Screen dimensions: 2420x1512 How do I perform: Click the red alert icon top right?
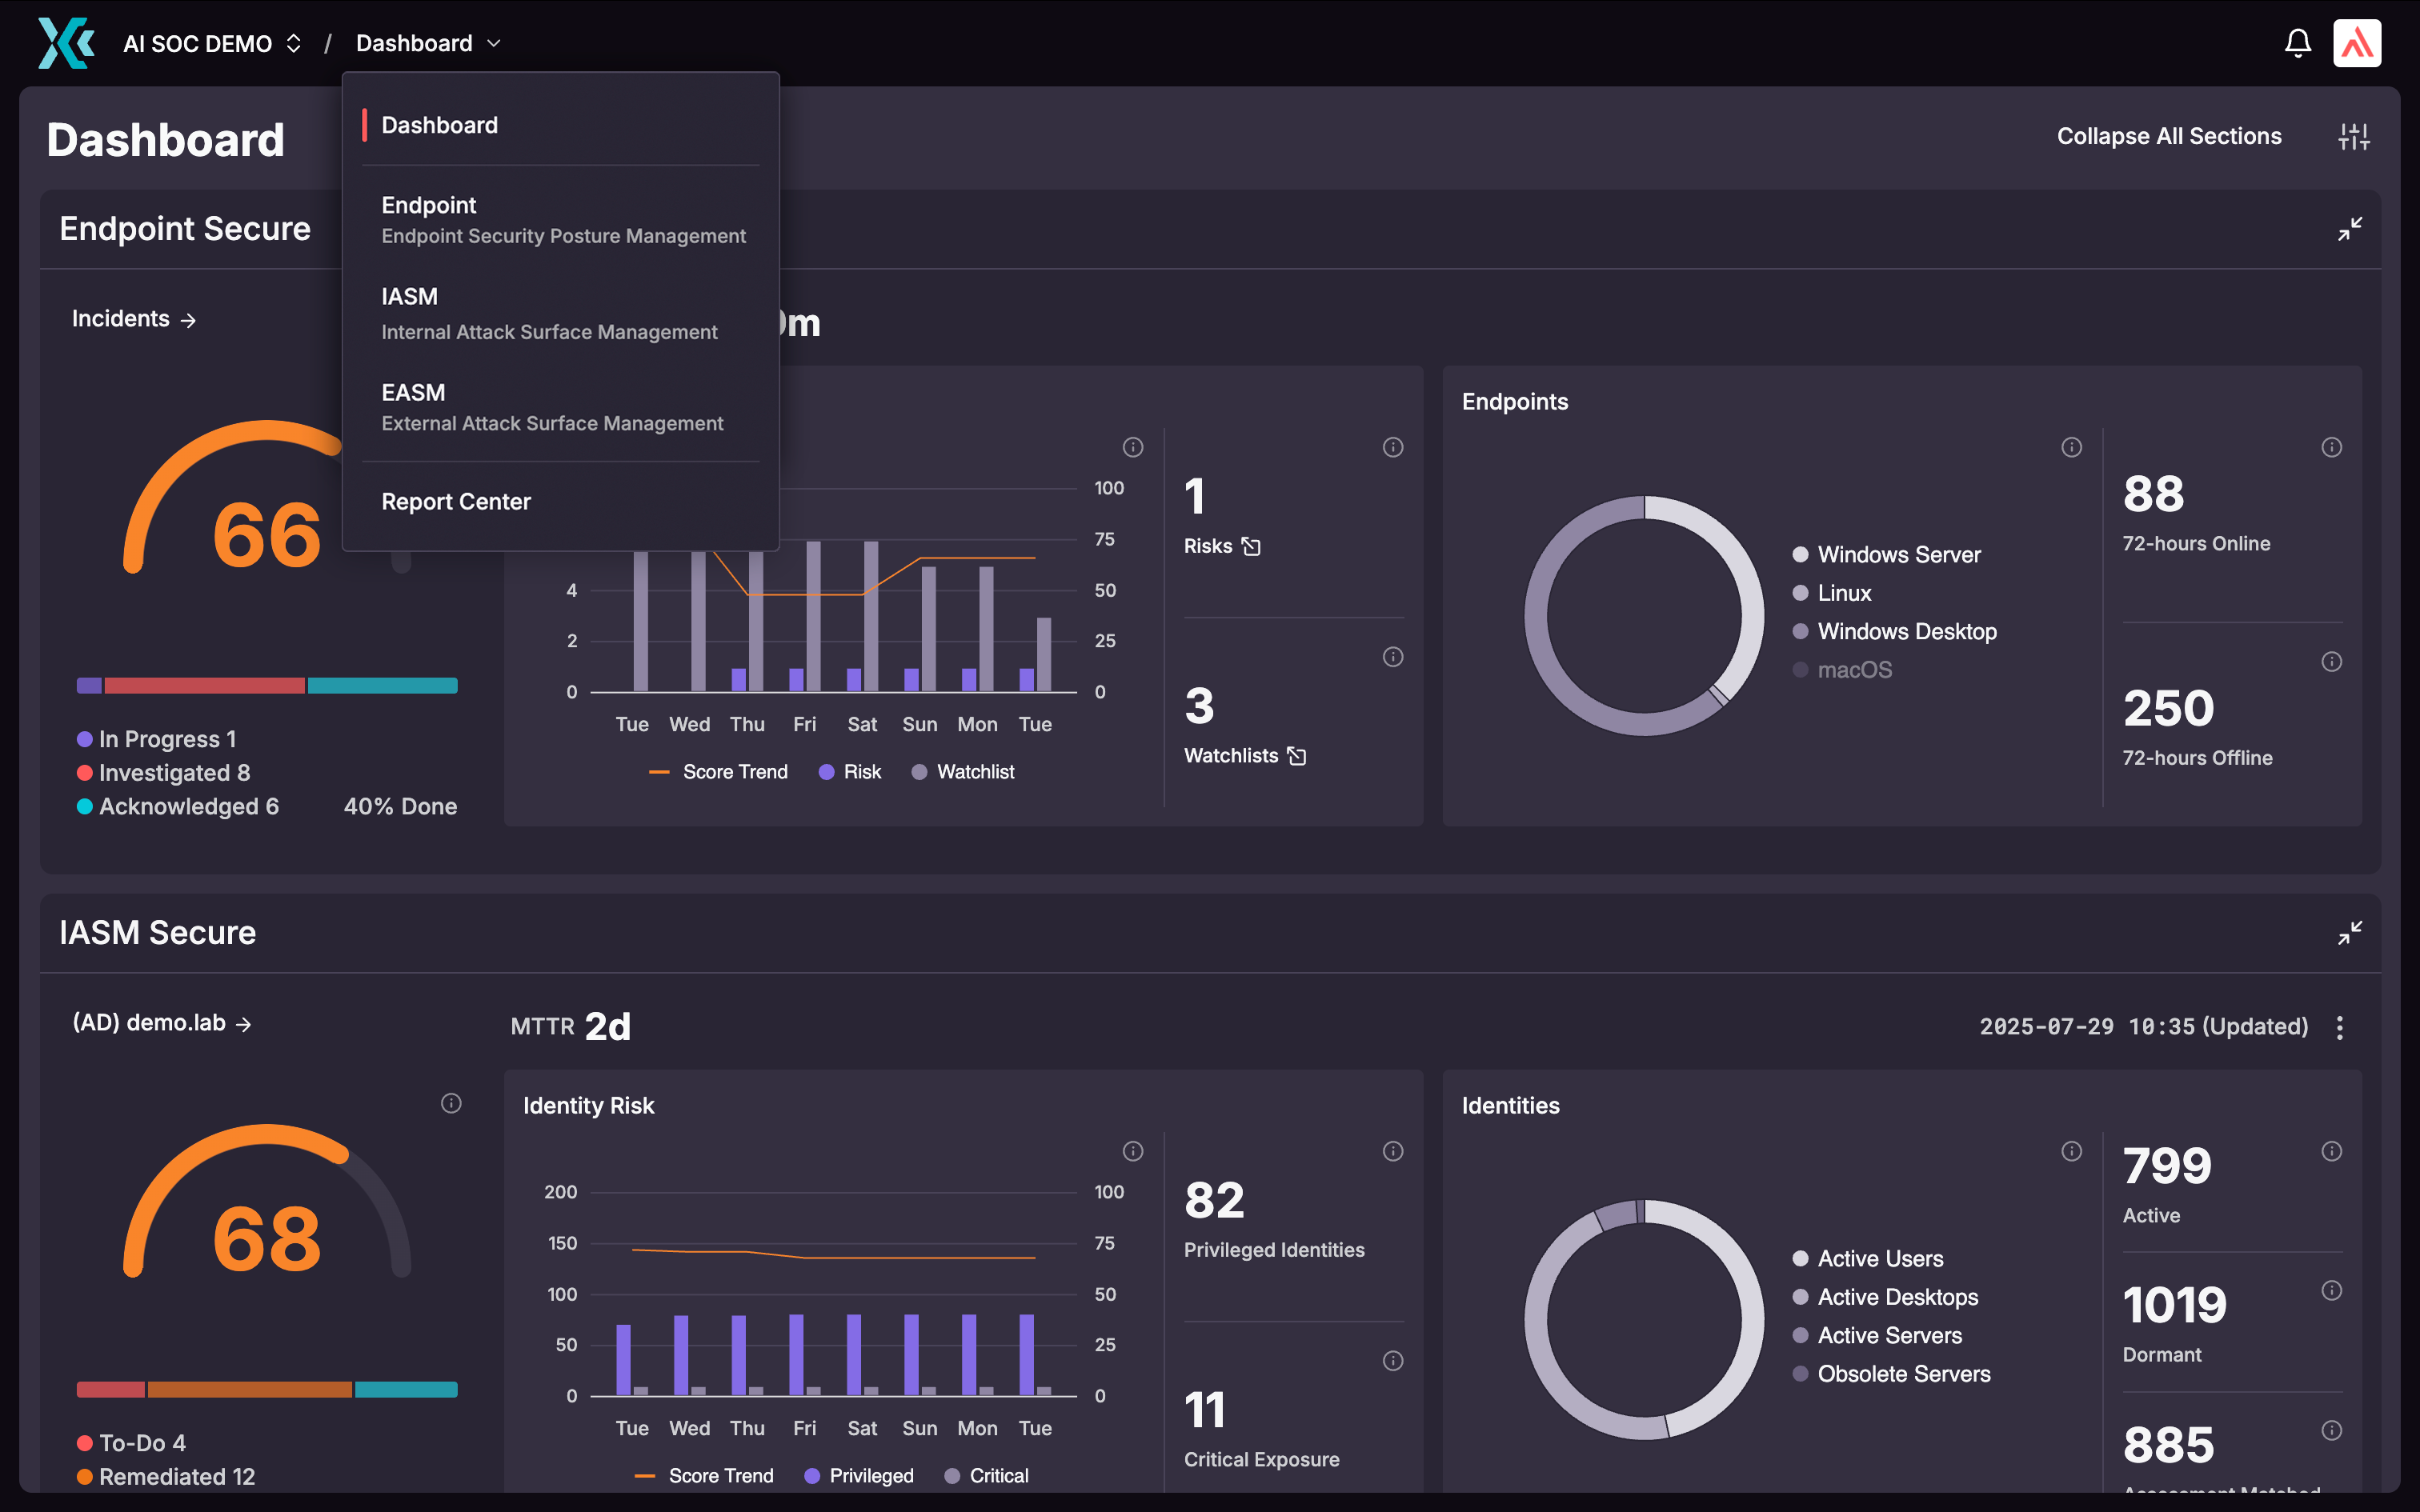tap(2357, 42)
